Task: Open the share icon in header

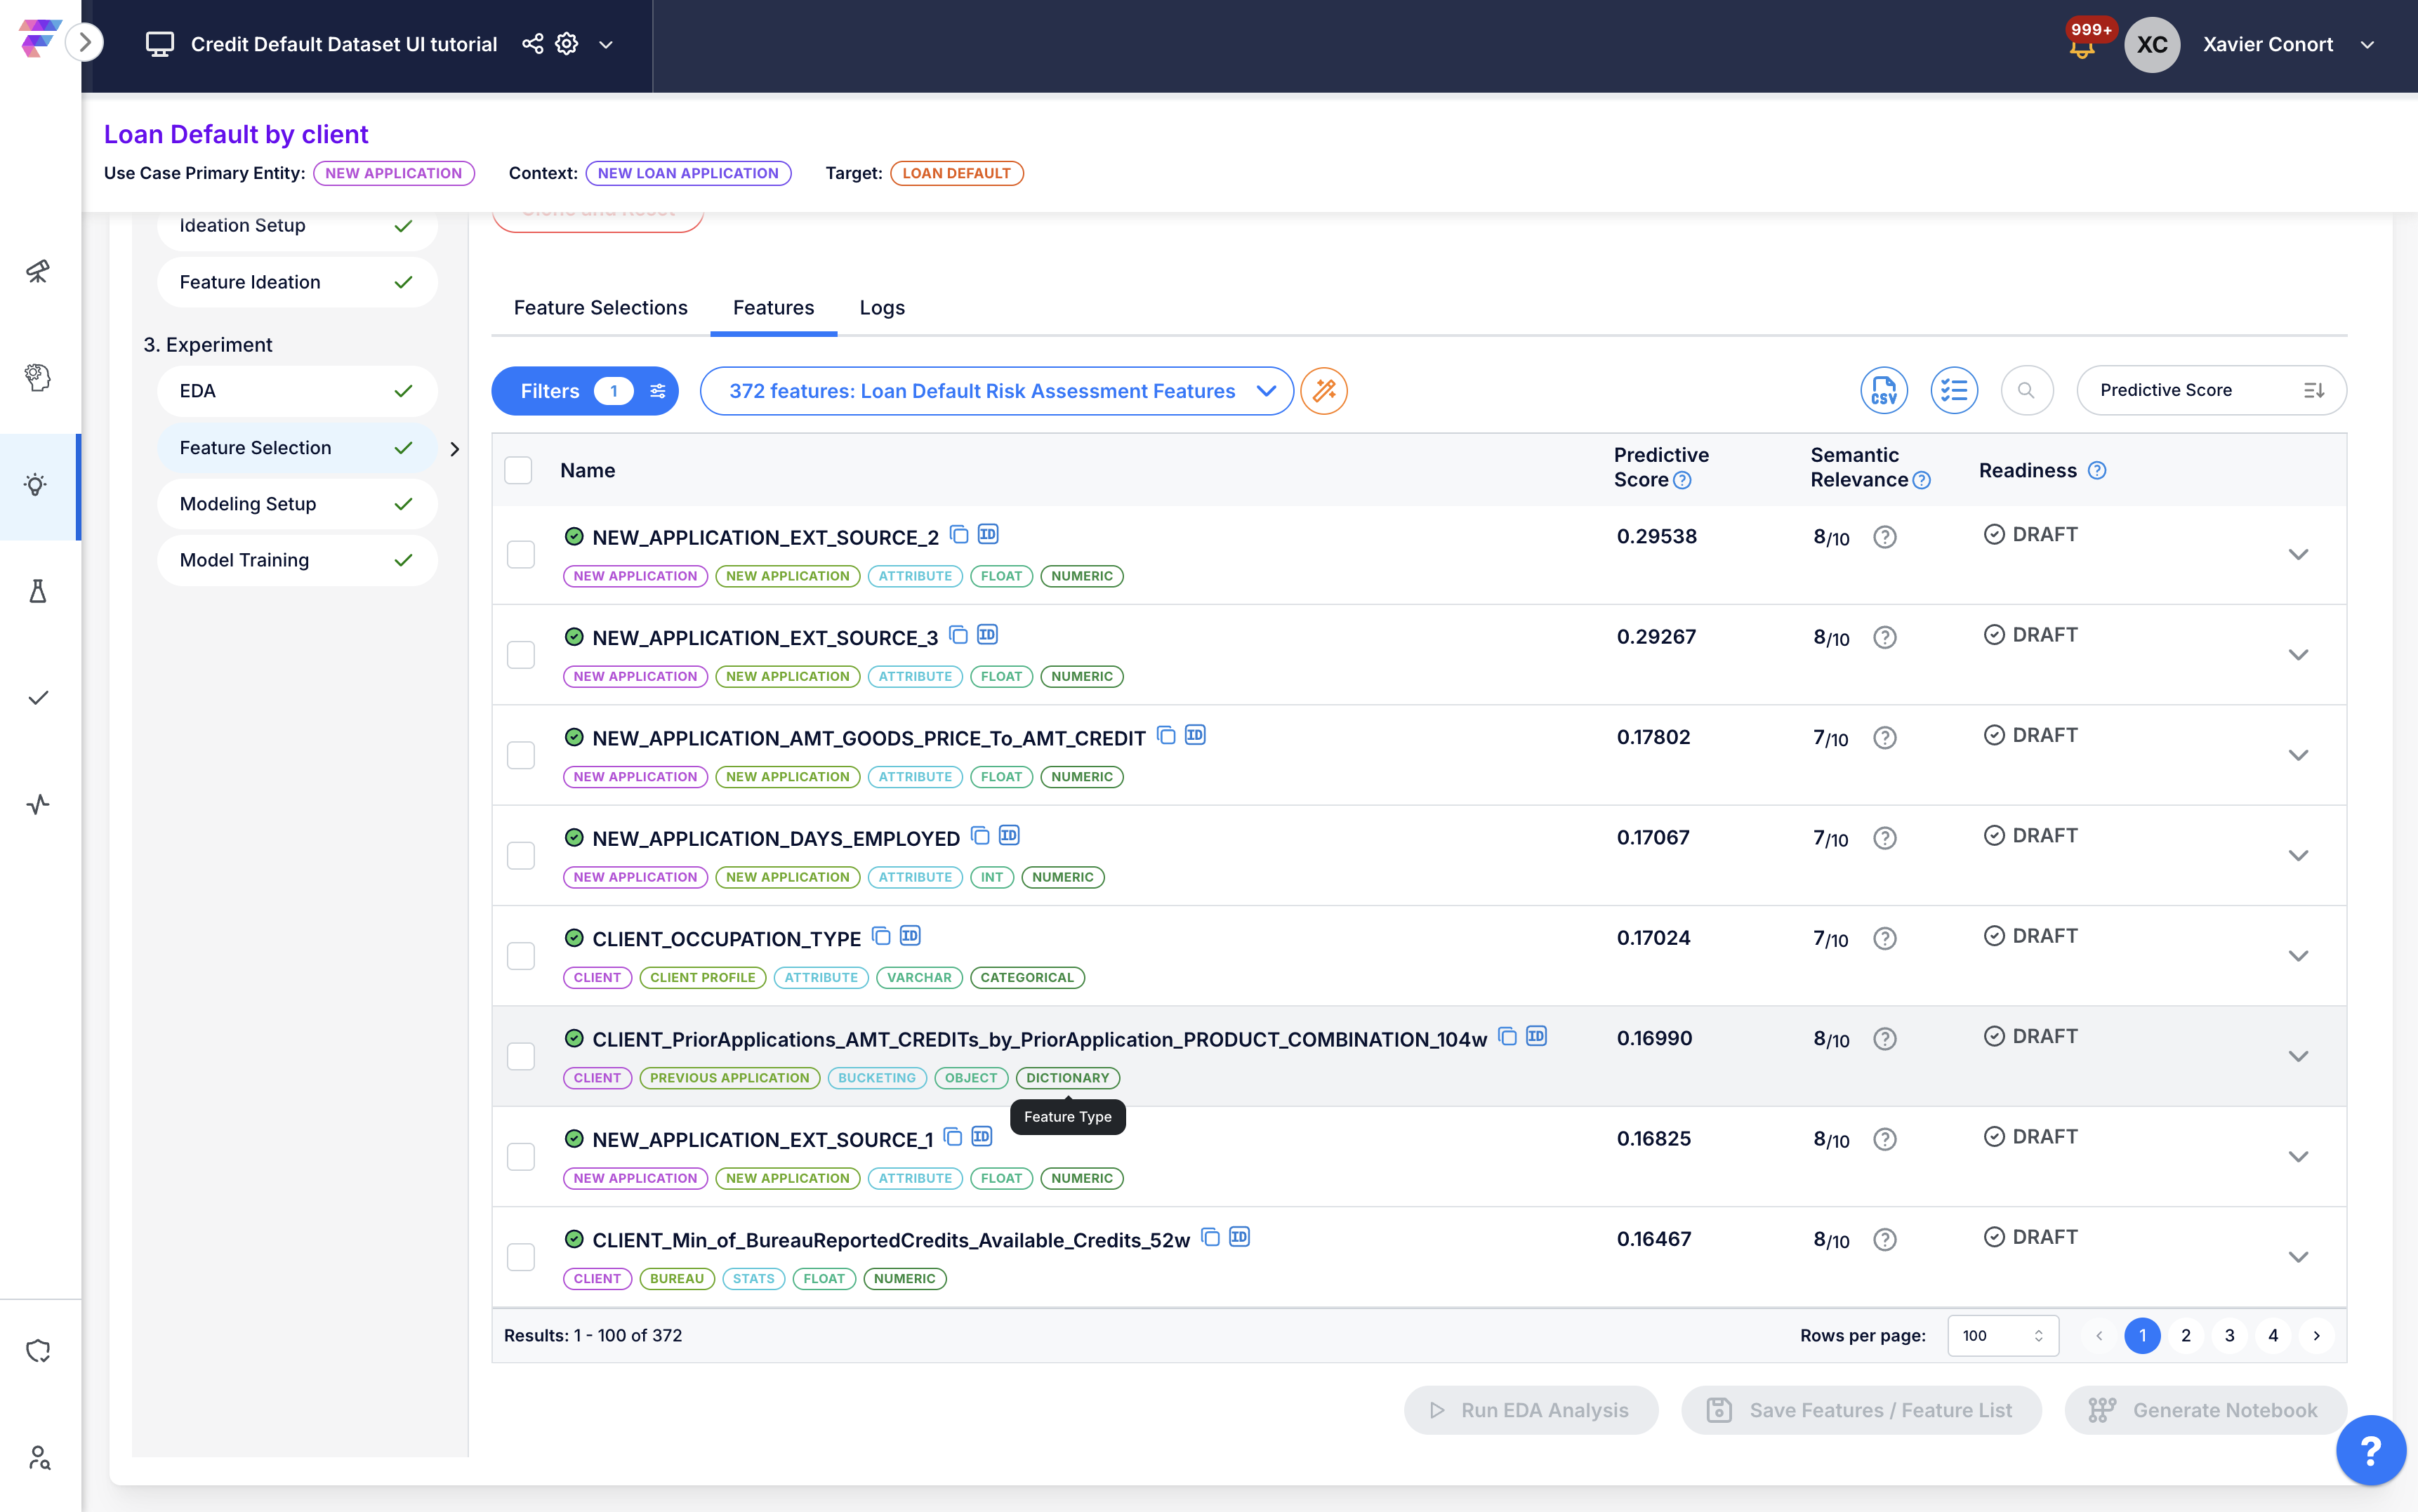Action: pos(533,44)
